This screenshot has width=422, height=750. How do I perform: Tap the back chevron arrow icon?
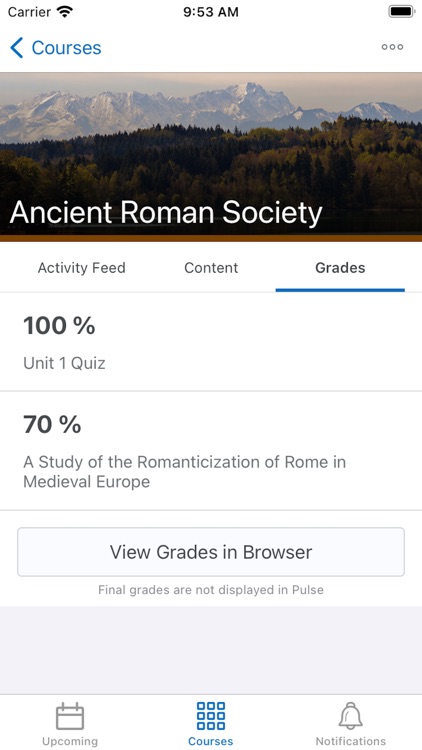[x=16, y=48]
